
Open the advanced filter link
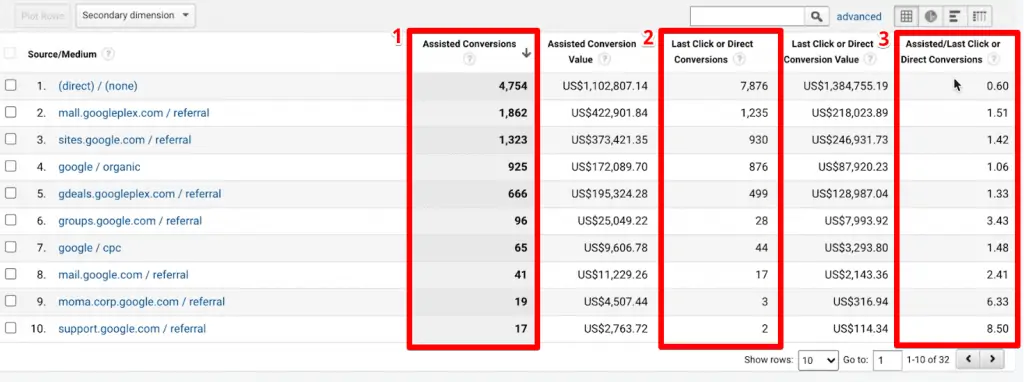pos(859,16)
